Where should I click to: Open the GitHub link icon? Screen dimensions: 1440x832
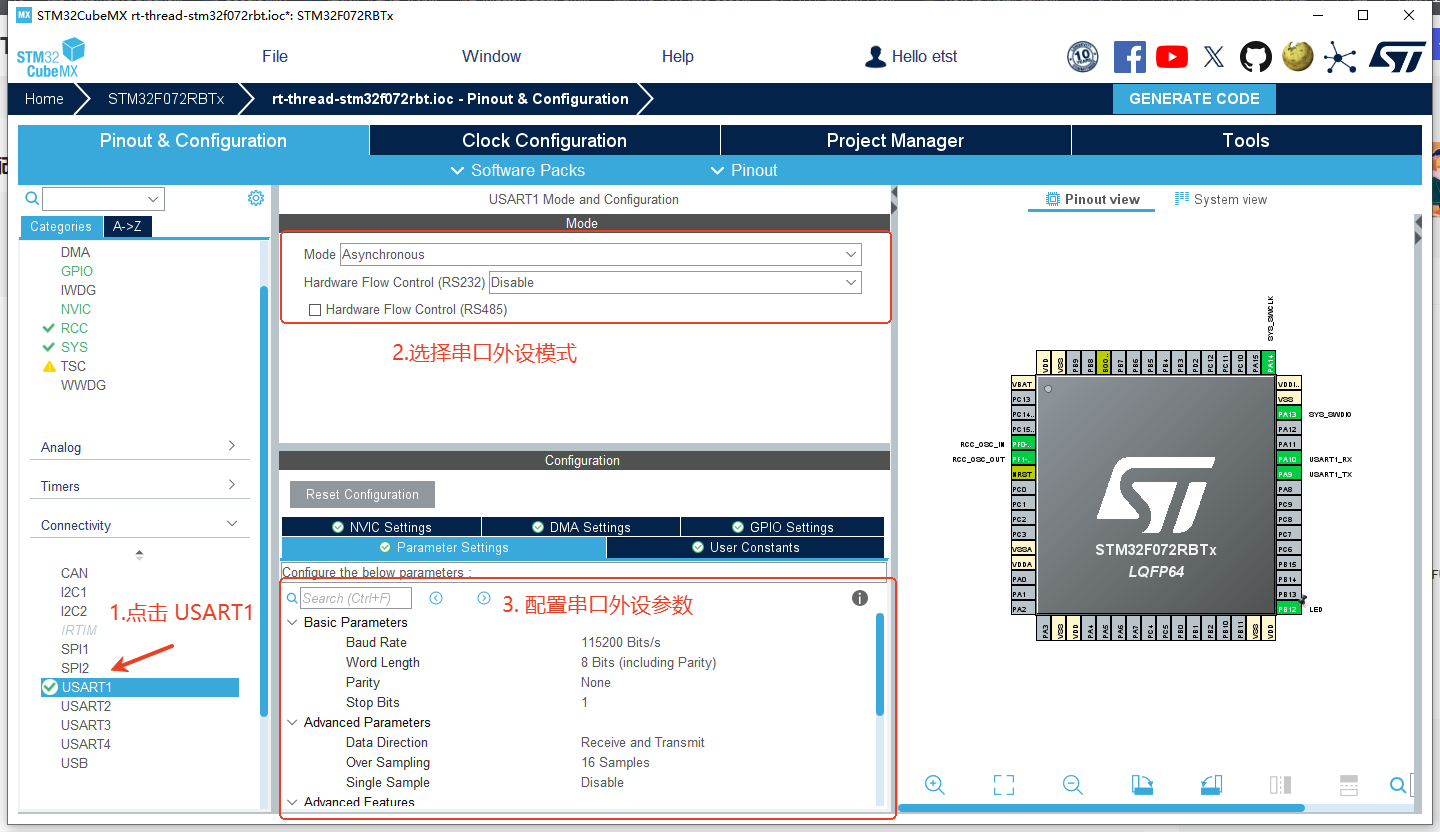pyautogui.click(x=1256, y=57)
